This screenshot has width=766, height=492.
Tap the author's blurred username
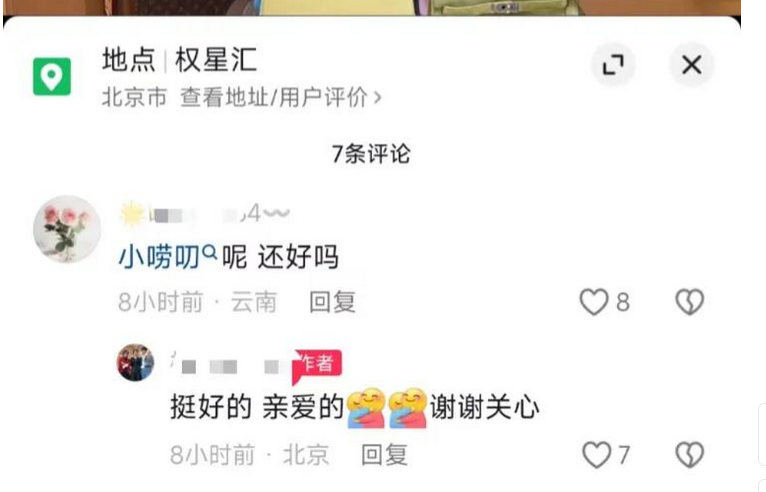[231, 365]
